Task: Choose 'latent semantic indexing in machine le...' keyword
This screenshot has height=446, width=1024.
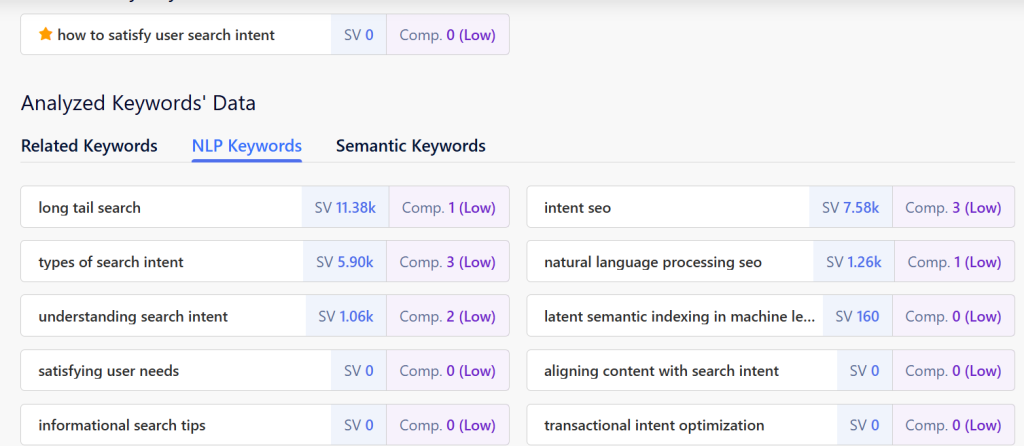Action: coord(679,316)
